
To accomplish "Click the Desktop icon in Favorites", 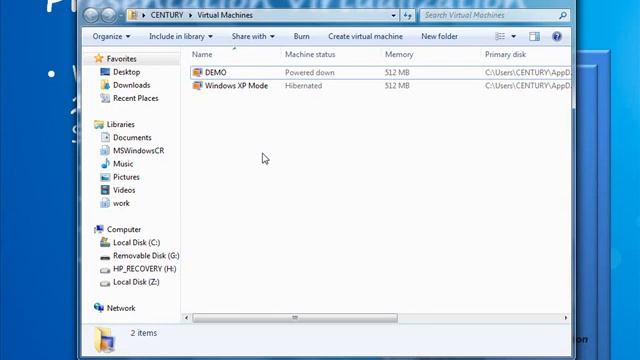I will [x=105, y=72].
